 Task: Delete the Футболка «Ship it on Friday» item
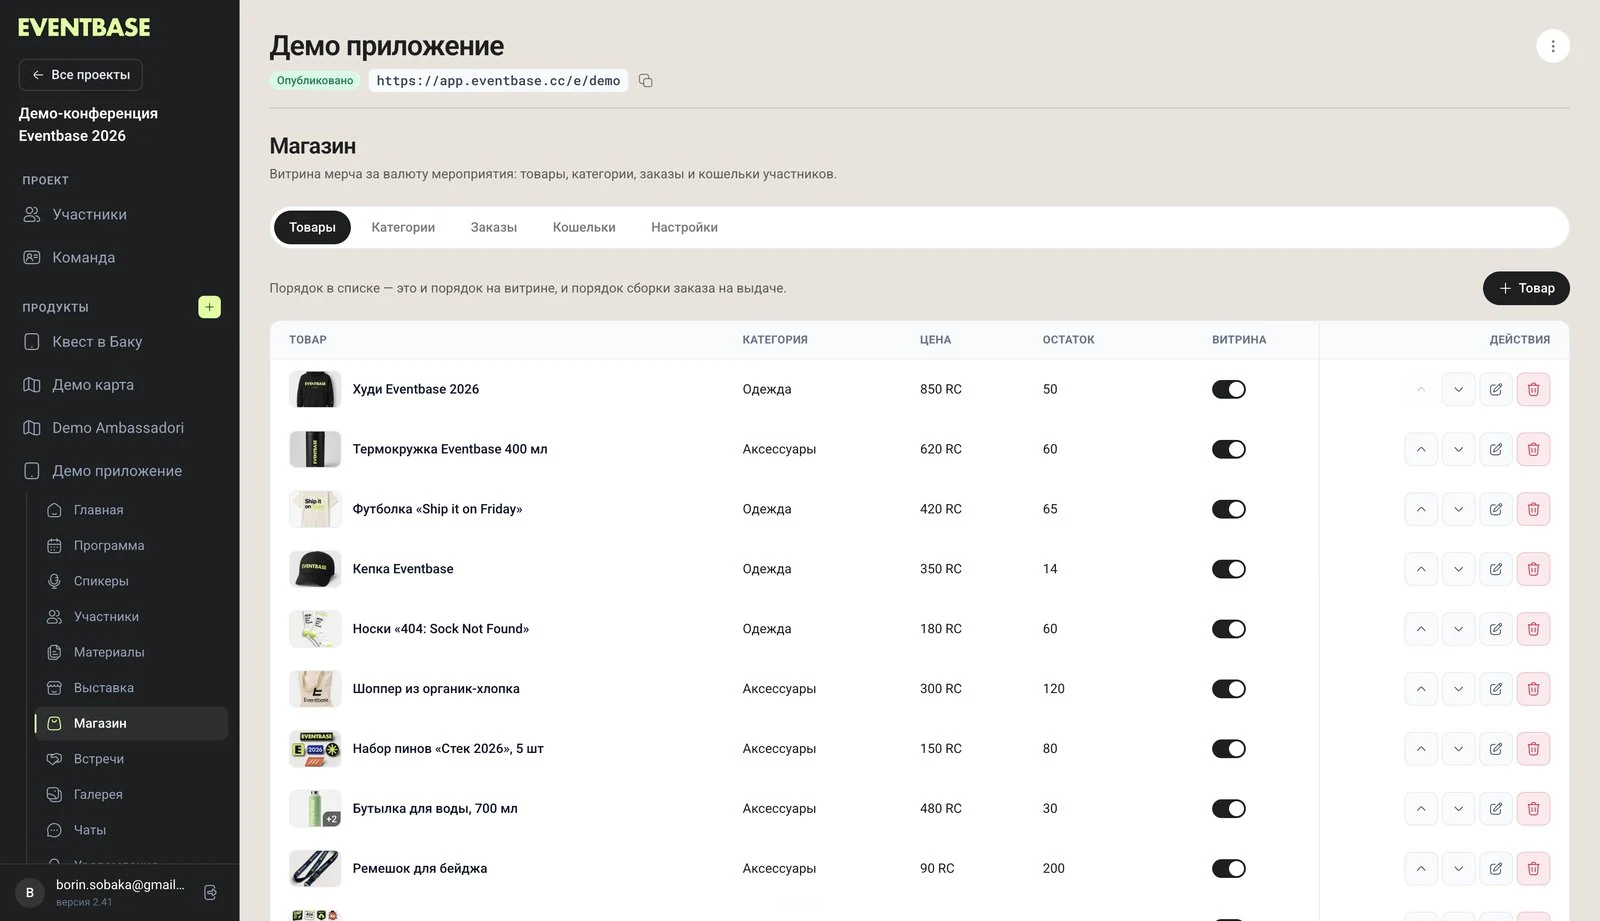coord(1533,509)
